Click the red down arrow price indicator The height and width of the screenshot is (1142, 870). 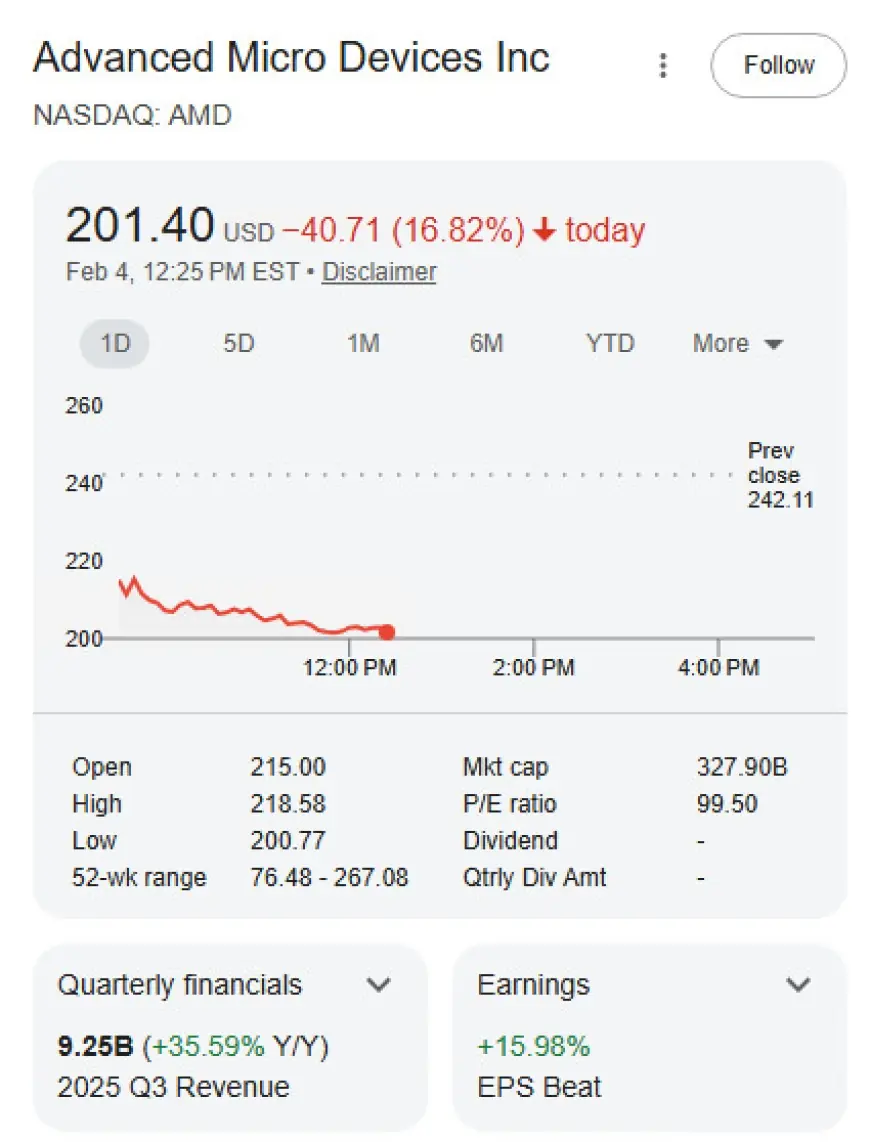(x=544, y=231)
